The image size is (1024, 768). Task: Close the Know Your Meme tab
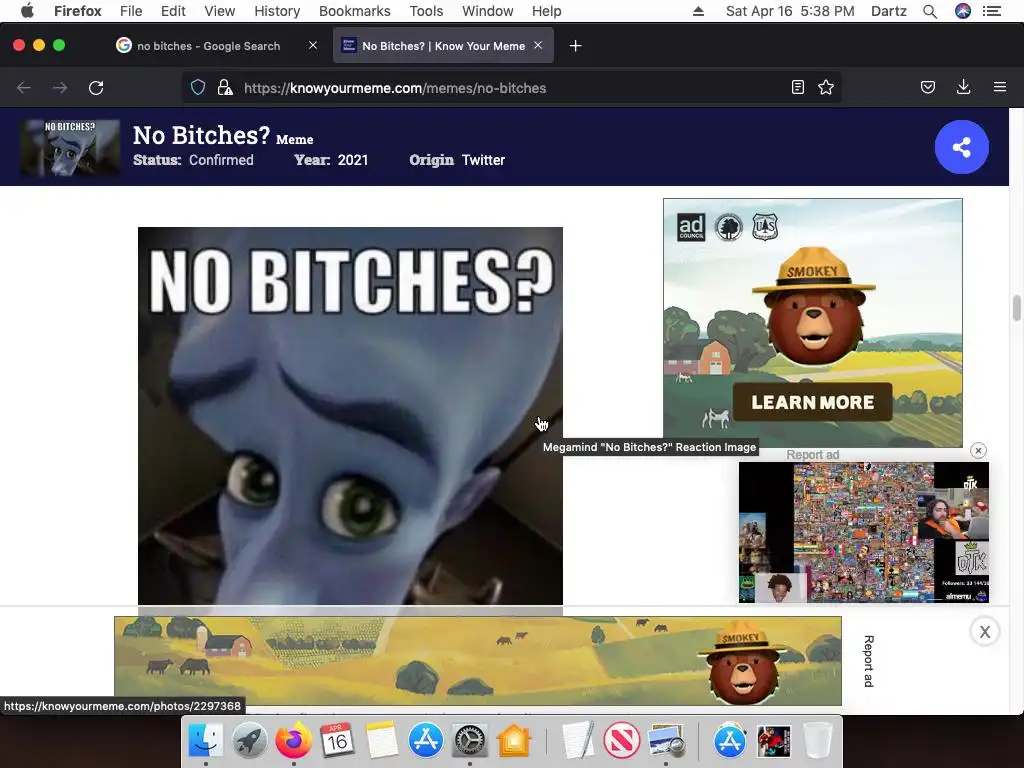538,46
